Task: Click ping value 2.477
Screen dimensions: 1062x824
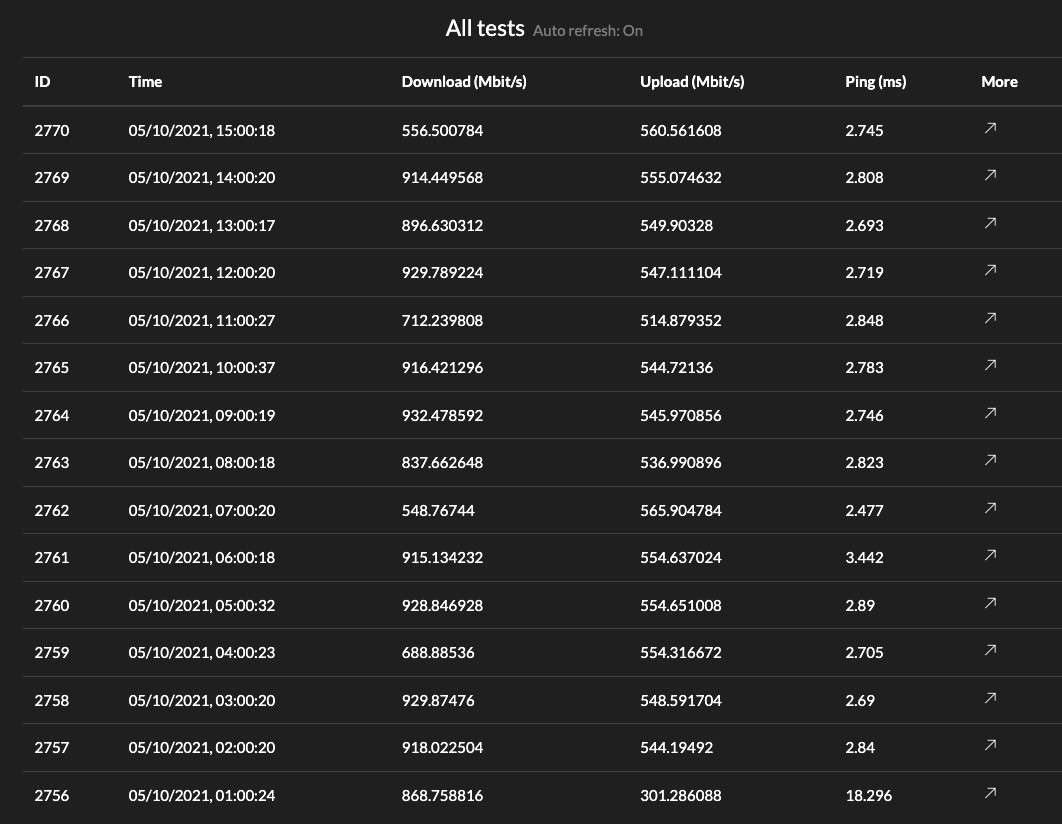Action: click(864, 511)
